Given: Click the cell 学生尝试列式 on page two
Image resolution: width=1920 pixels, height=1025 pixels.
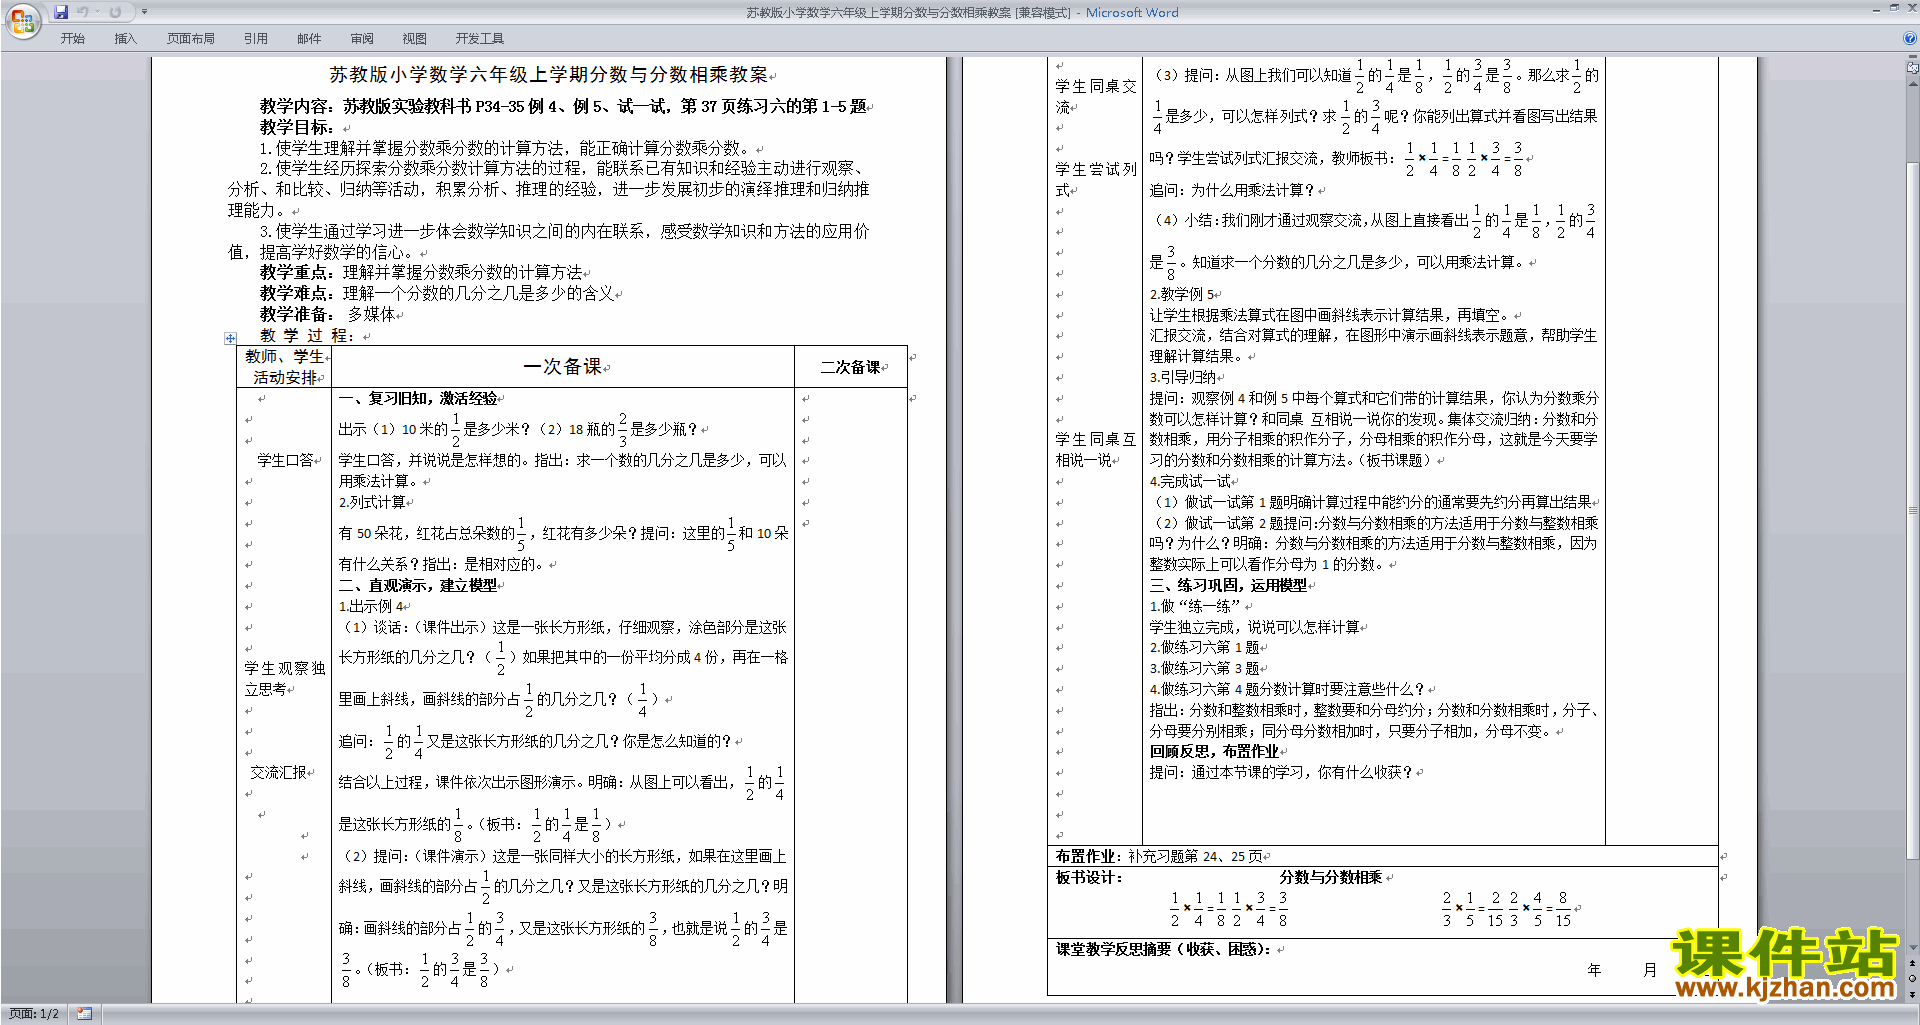Looking at the screenshot, I should click(x=1095, y=179).
